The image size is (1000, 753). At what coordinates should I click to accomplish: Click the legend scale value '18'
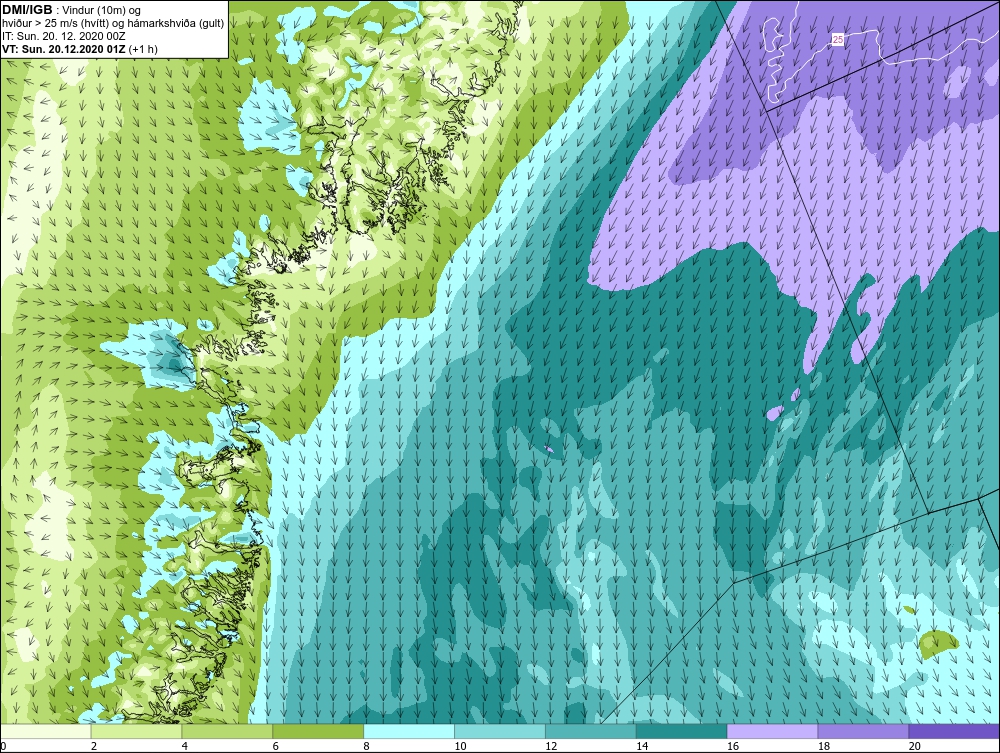(824, 746)
